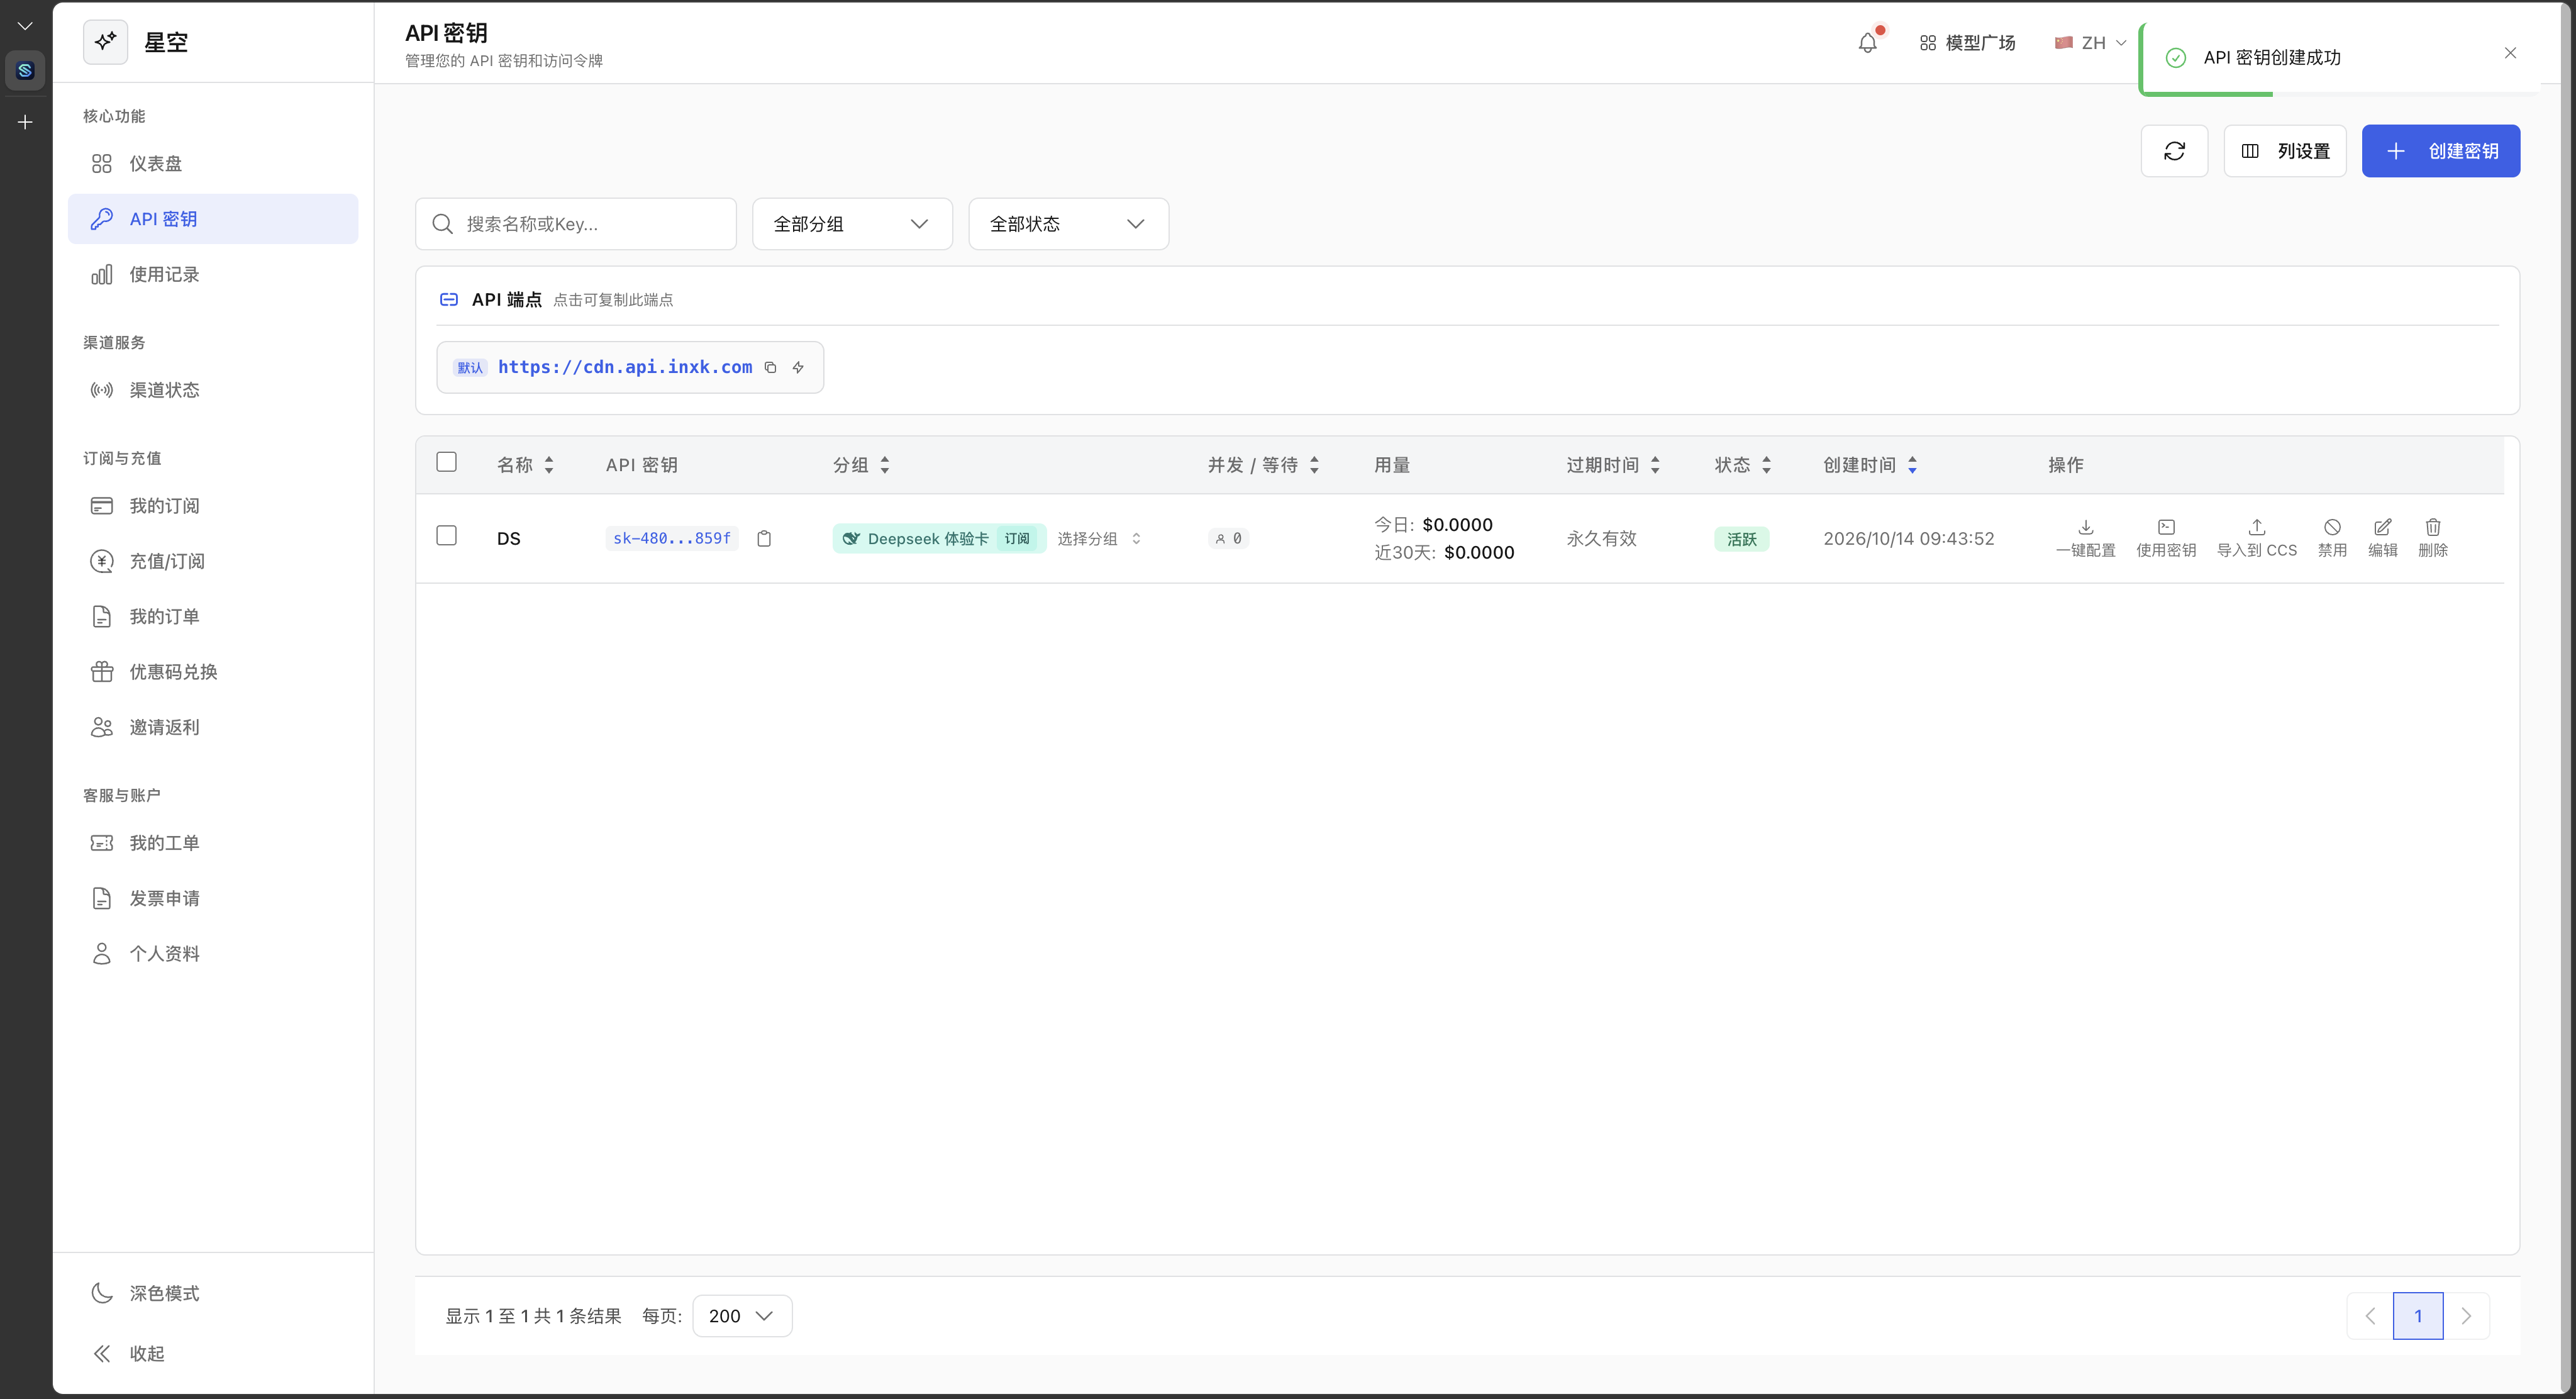
Task: Open the 全部状态 dropdown
Action: pyautogui.click(x=1068, y=224)
